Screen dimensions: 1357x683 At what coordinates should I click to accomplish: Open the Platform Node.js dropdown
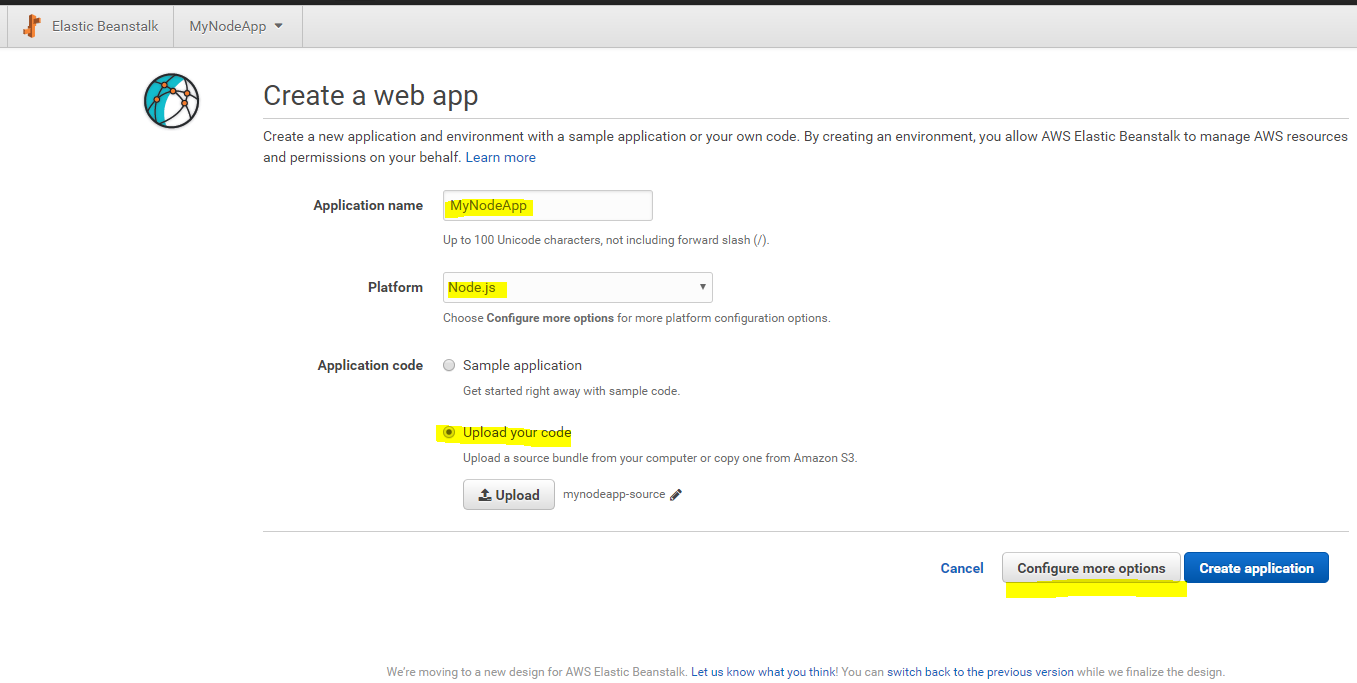pyautogui.click(x=578, y=288)
